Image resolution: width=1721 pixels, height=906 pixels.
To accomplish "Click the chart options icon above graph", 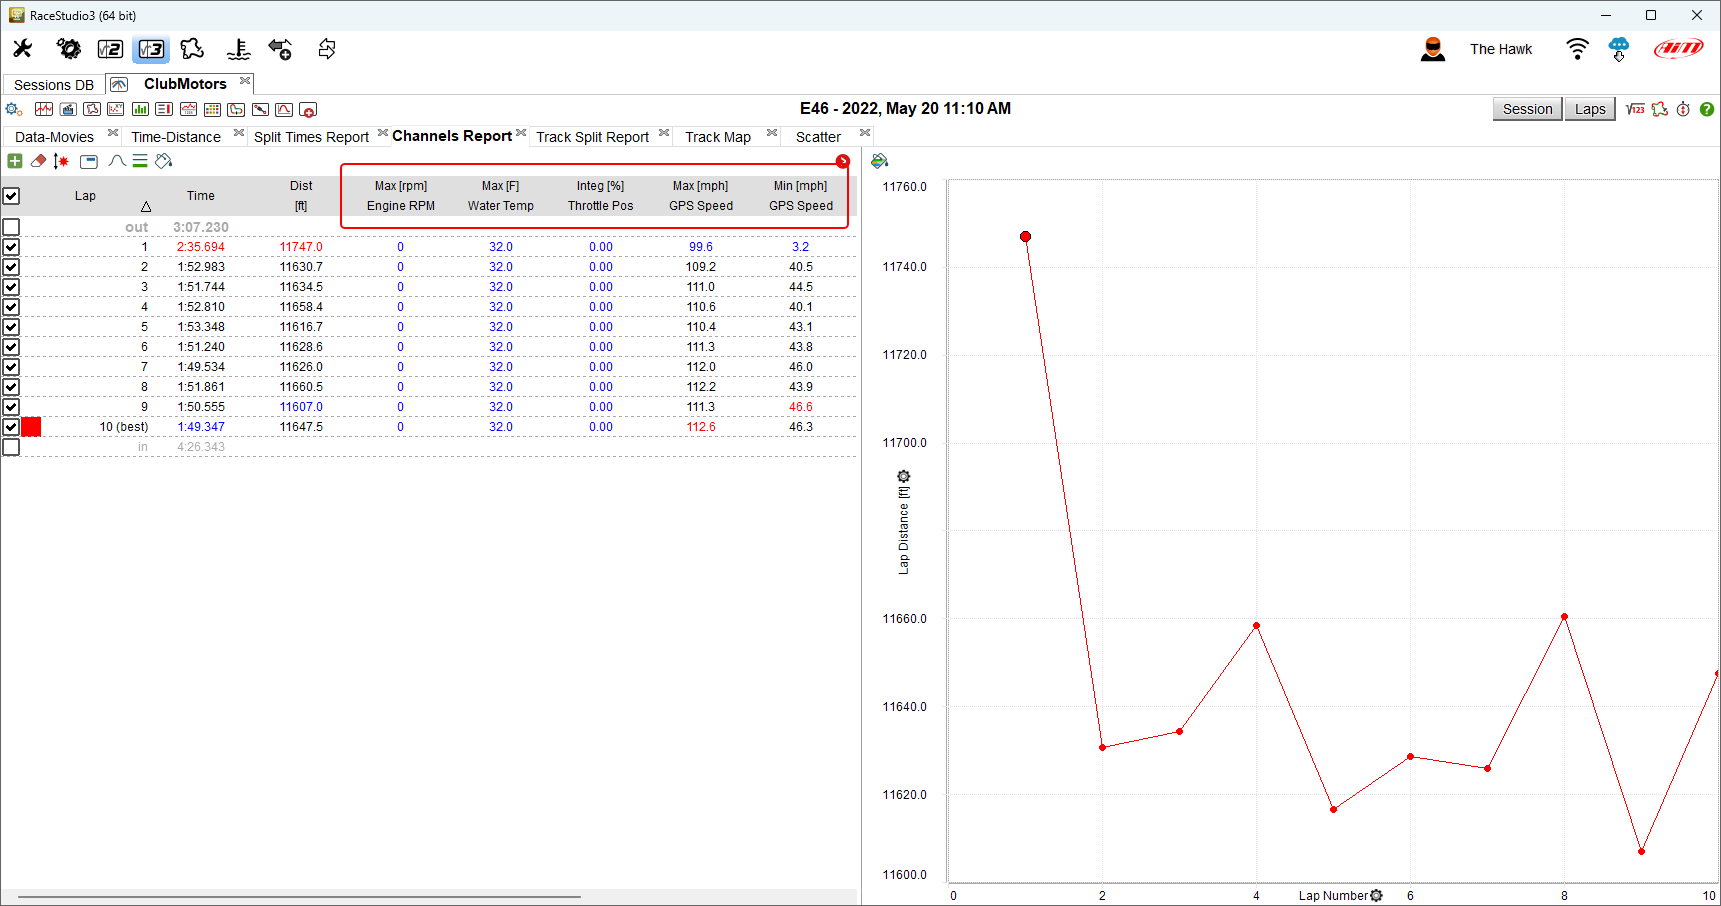I will (x=880, y=161).
